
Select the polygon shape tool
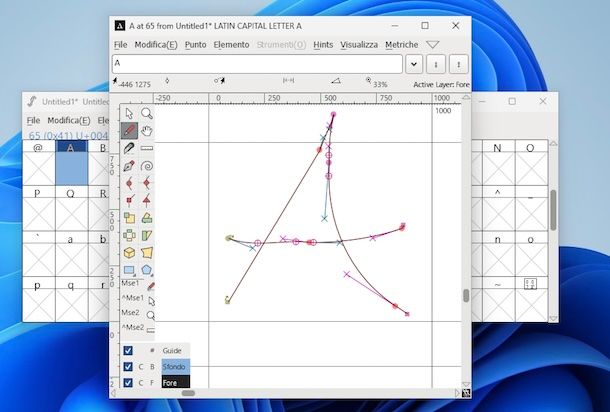click(147, 269)
